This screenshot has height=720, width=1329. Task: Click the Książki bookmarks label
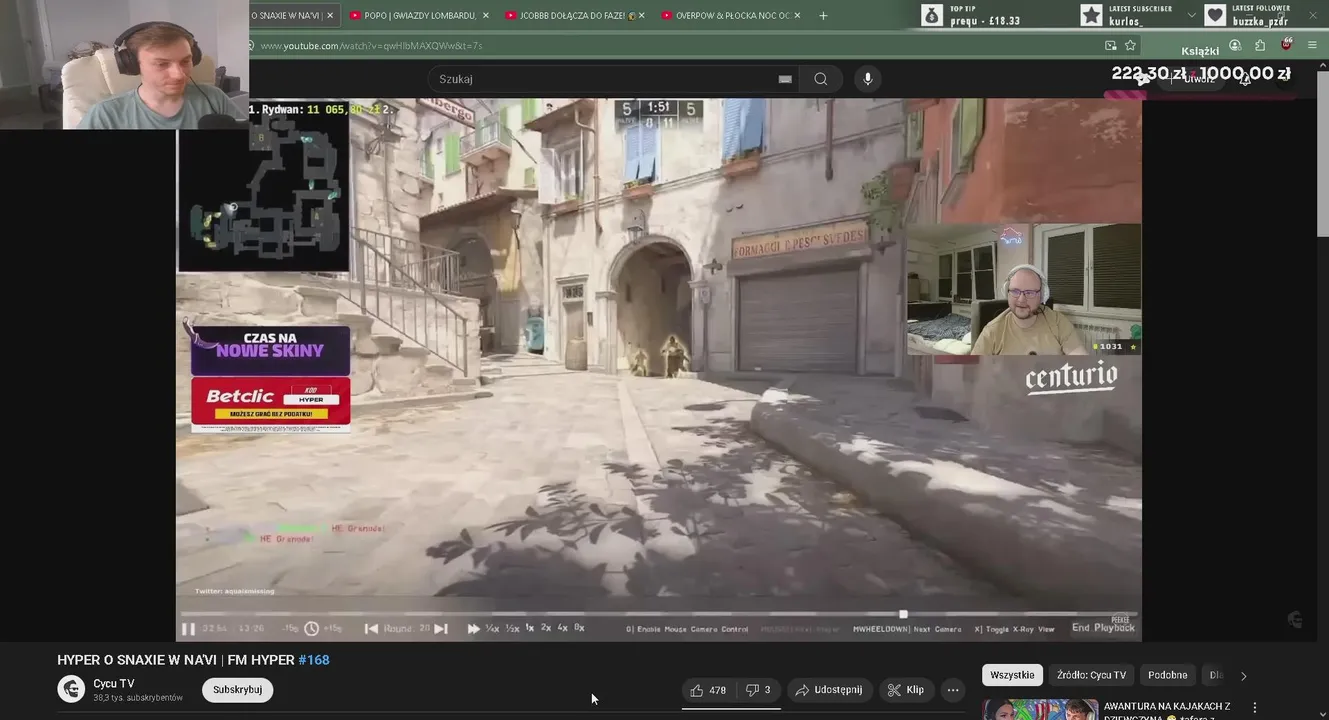pyautogui.click(x=1200, y=51)
